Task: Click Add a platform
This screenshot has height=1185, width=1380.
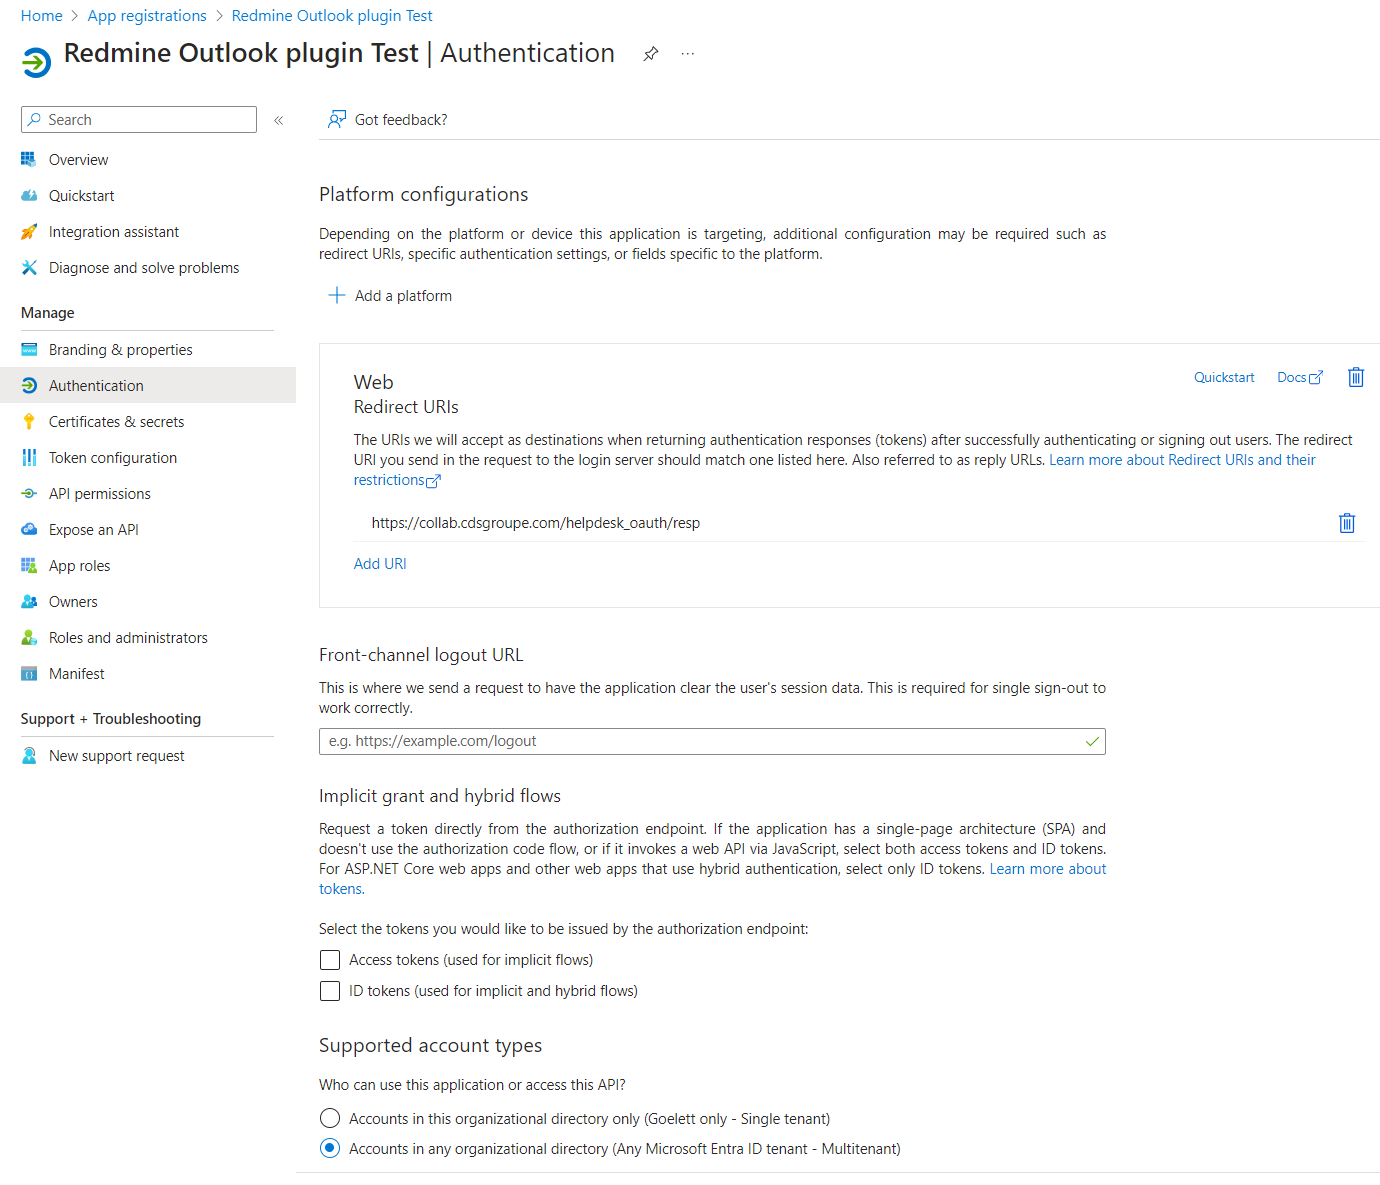Action: pyautogui.click(x=390, y=296)
